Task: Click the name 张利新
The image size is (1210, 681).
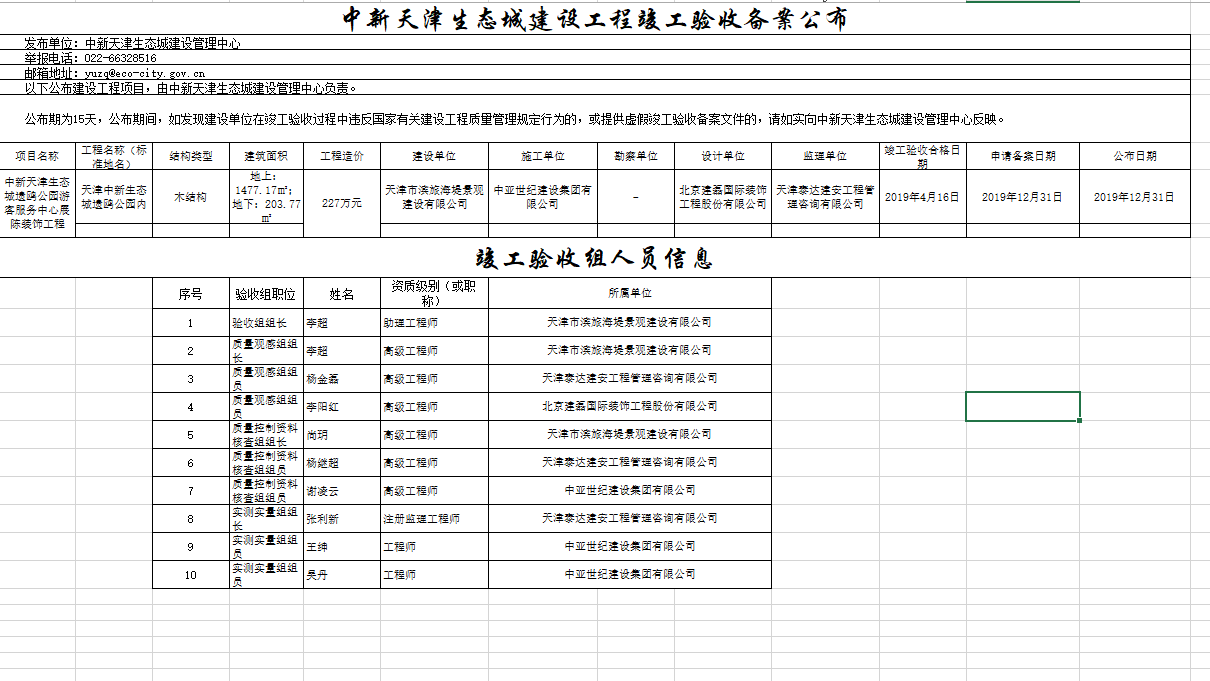Action: 342,519
